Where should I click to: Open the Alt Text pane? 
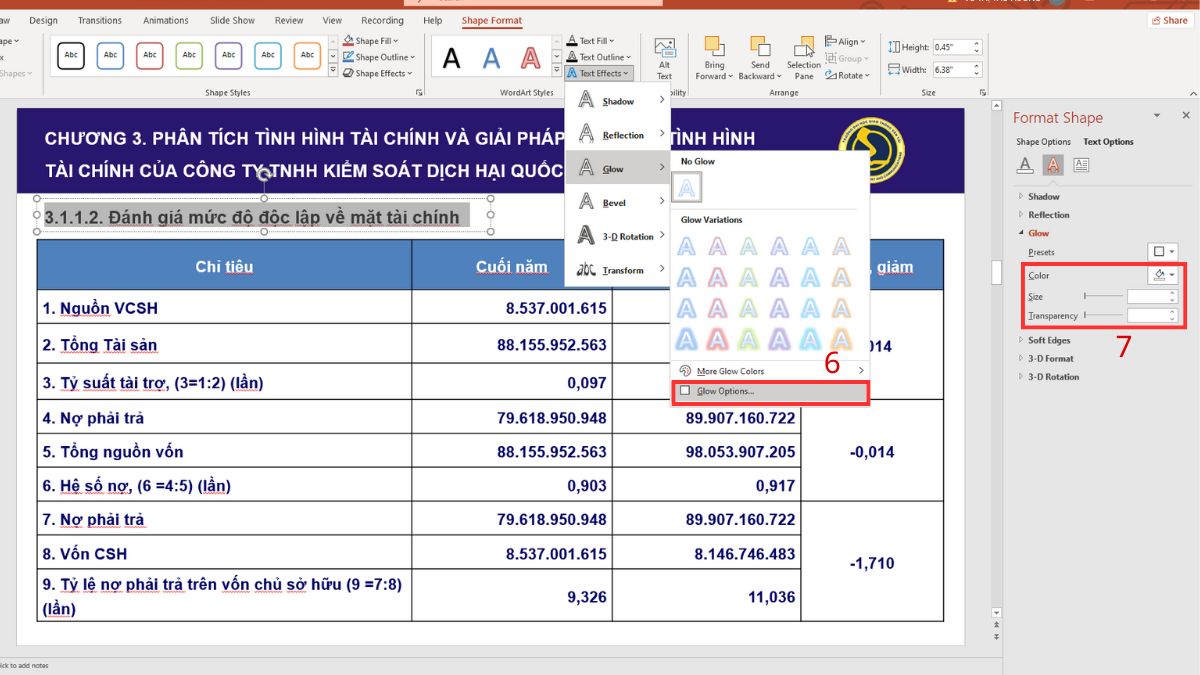click(x=664, y=57)
